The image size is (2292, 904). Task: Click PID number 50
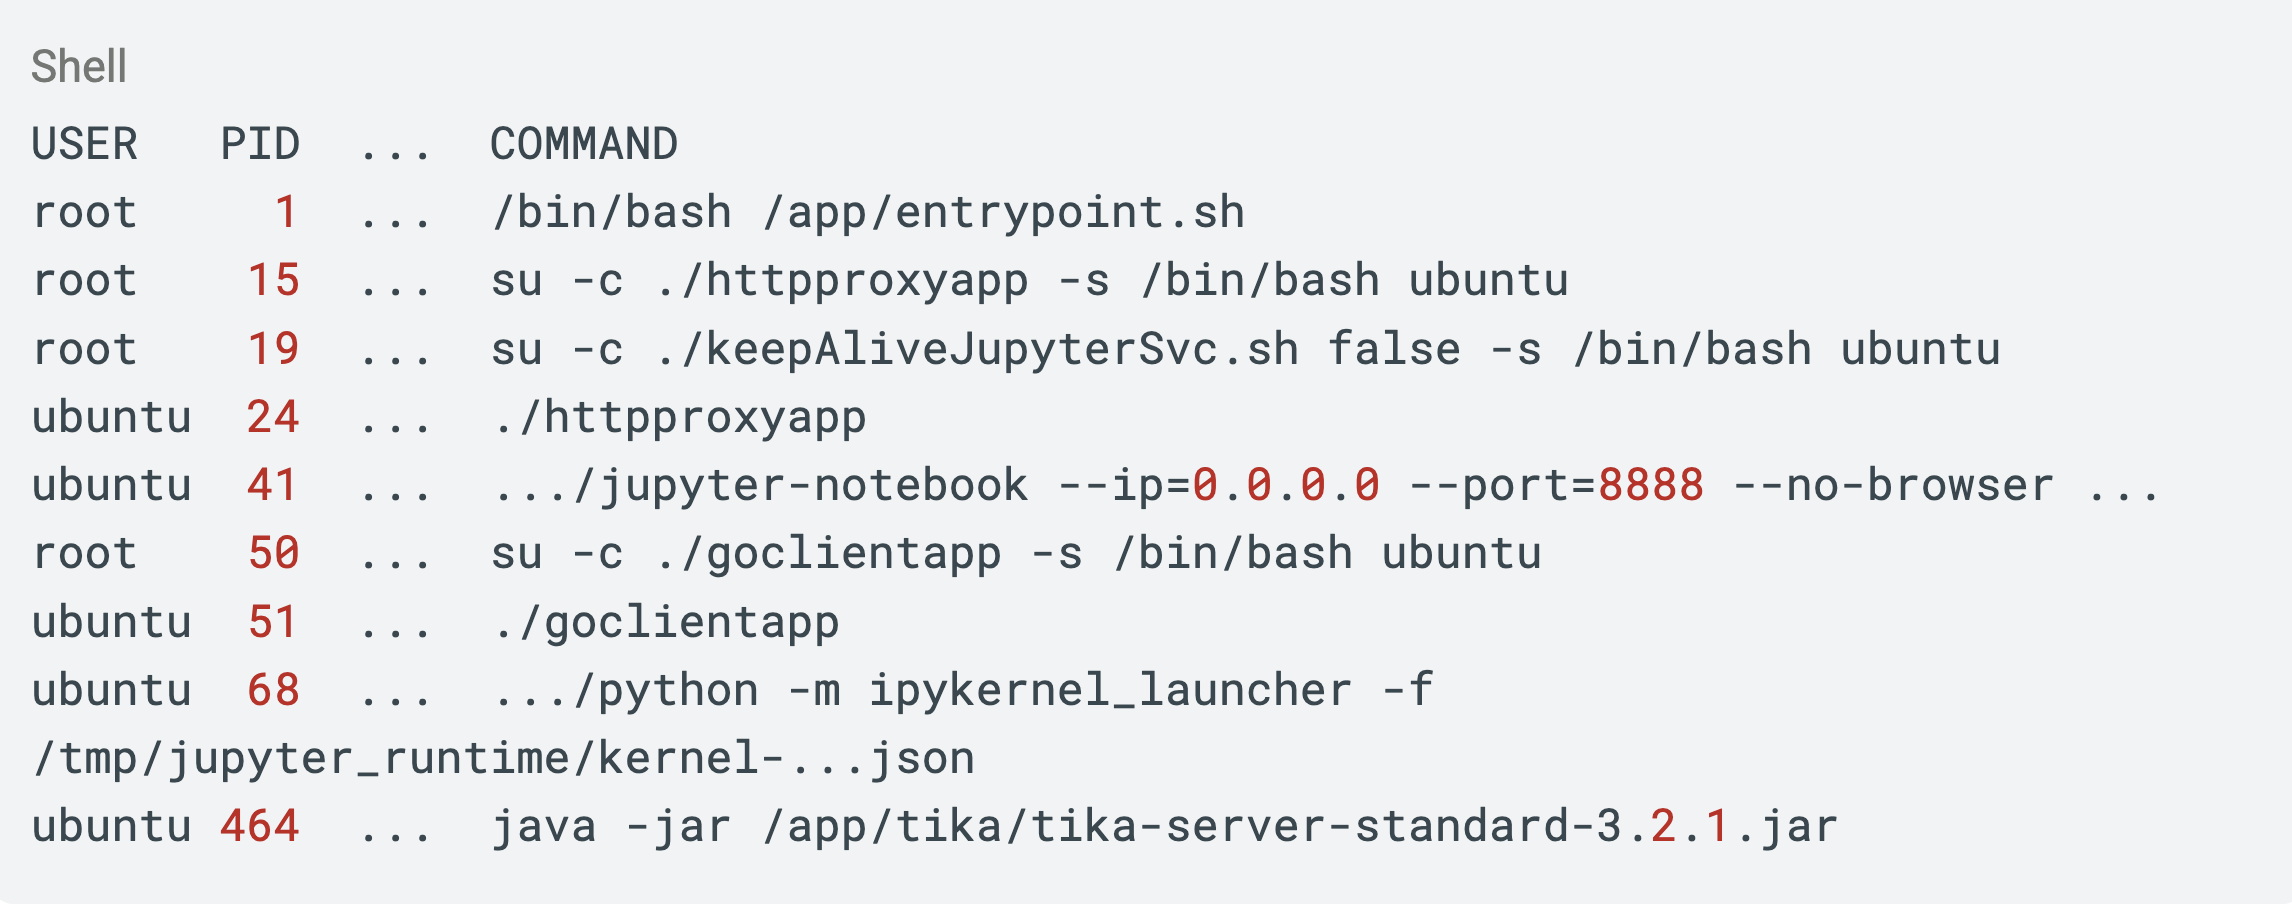tap(273, 553)
